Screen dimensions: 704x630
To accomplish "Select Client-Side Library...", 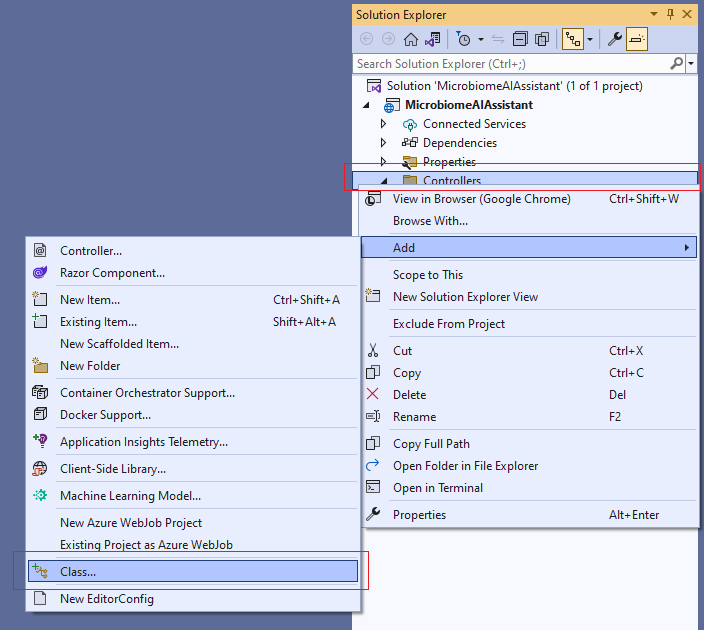I will pyautogui.click(x=193, y=468).
